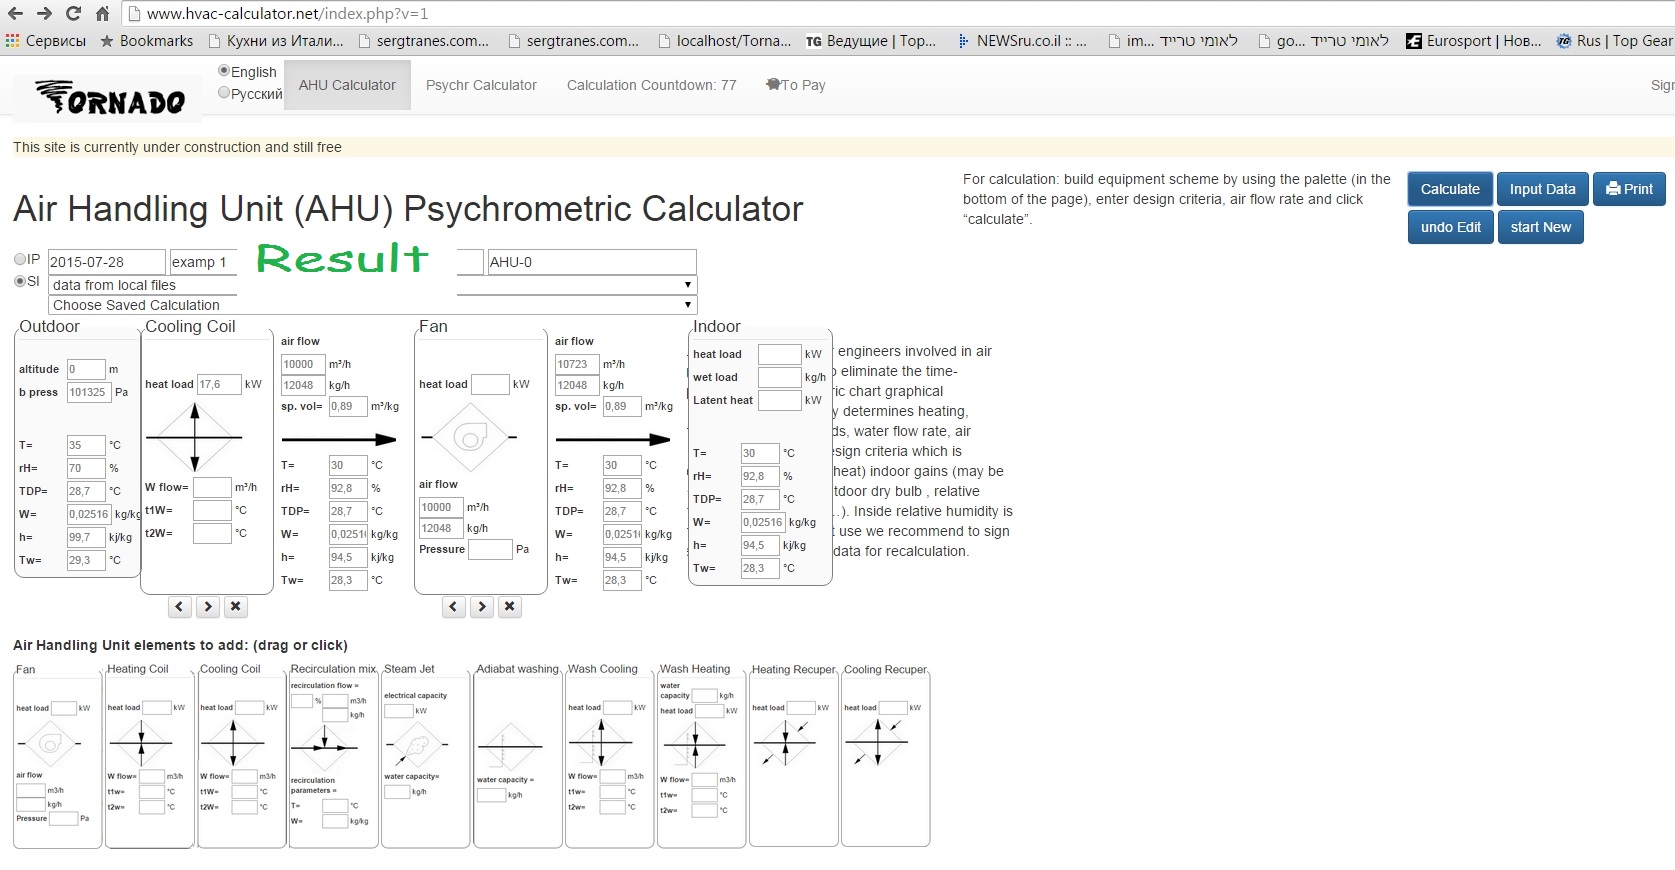Viewport: 1675px width, 870px height.
Task: Click the Indoor heat load input
Action: (x=779, y=354)
